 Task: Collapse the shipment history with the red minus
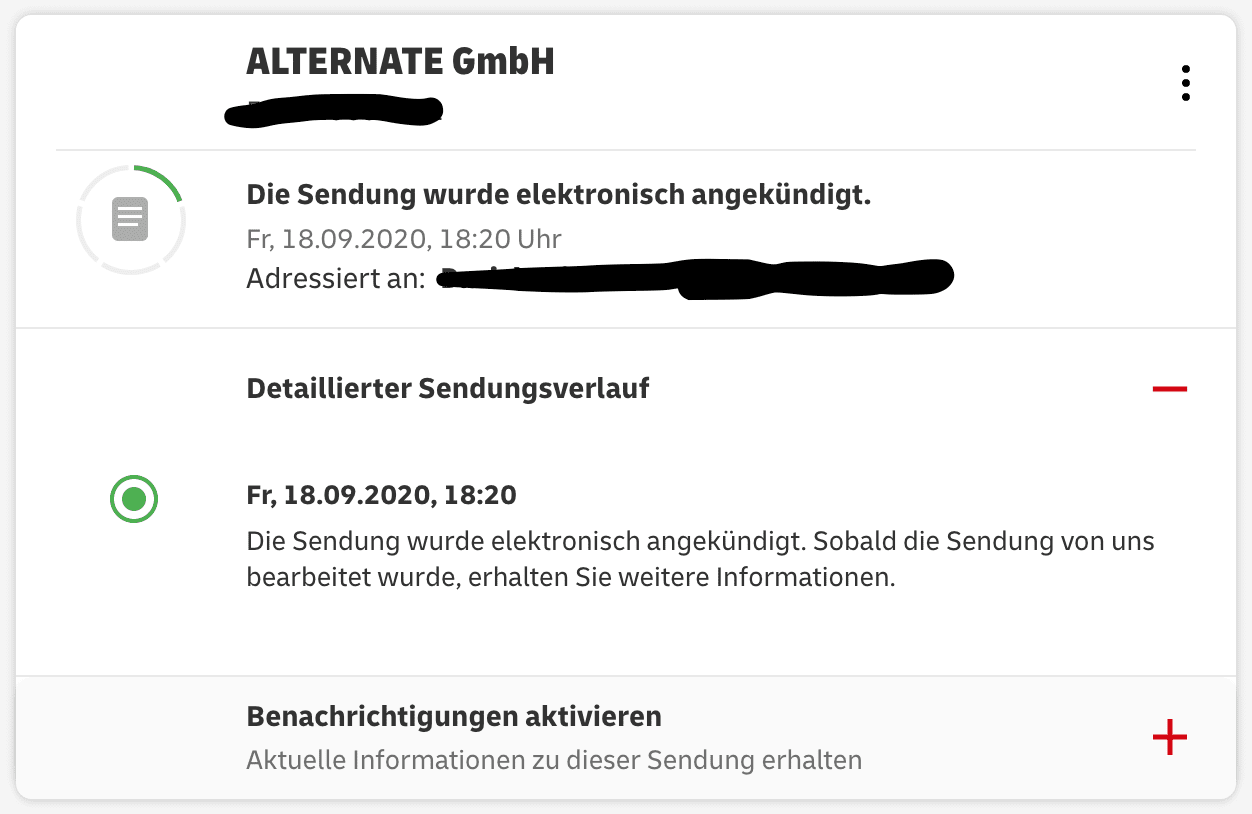tap(1169, 388)
